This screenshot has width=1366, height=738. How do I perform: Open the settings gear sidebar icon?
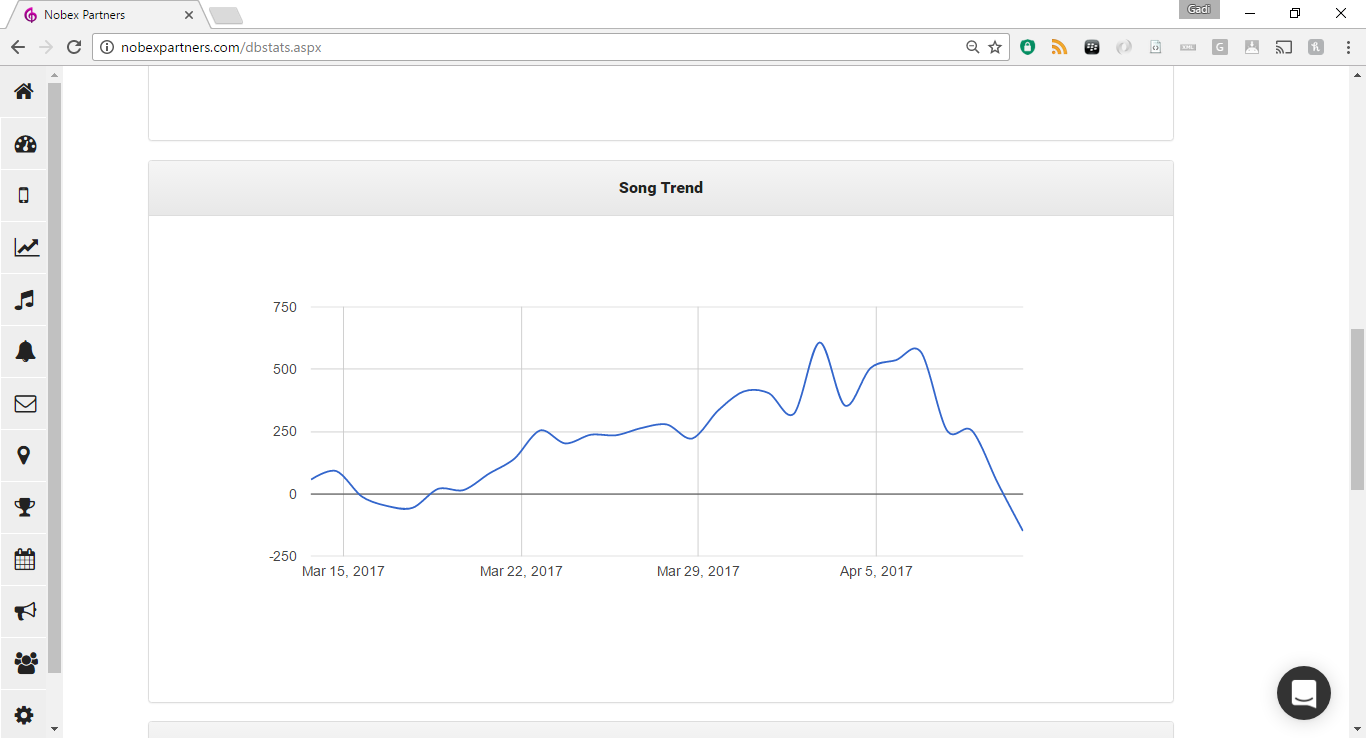pyautogui.click(x=24, y=715)
